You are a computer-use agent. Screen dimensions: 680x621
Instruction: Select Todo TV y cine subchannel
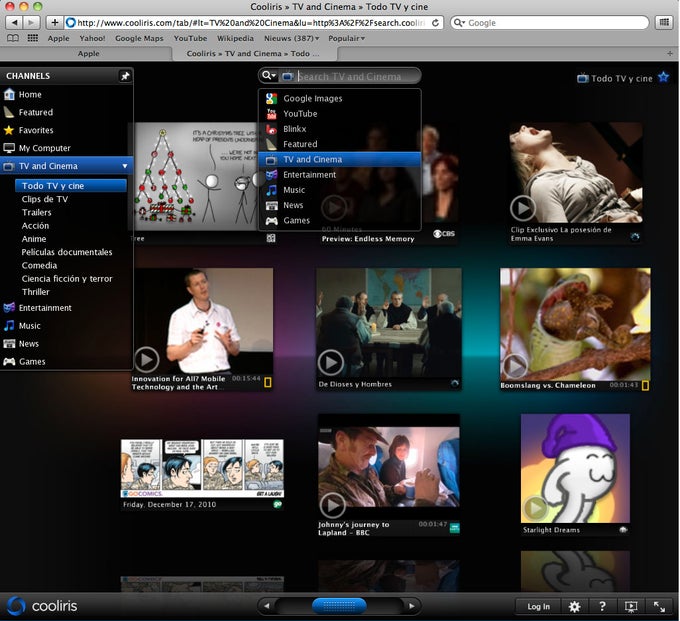click(x=71, y=186)
